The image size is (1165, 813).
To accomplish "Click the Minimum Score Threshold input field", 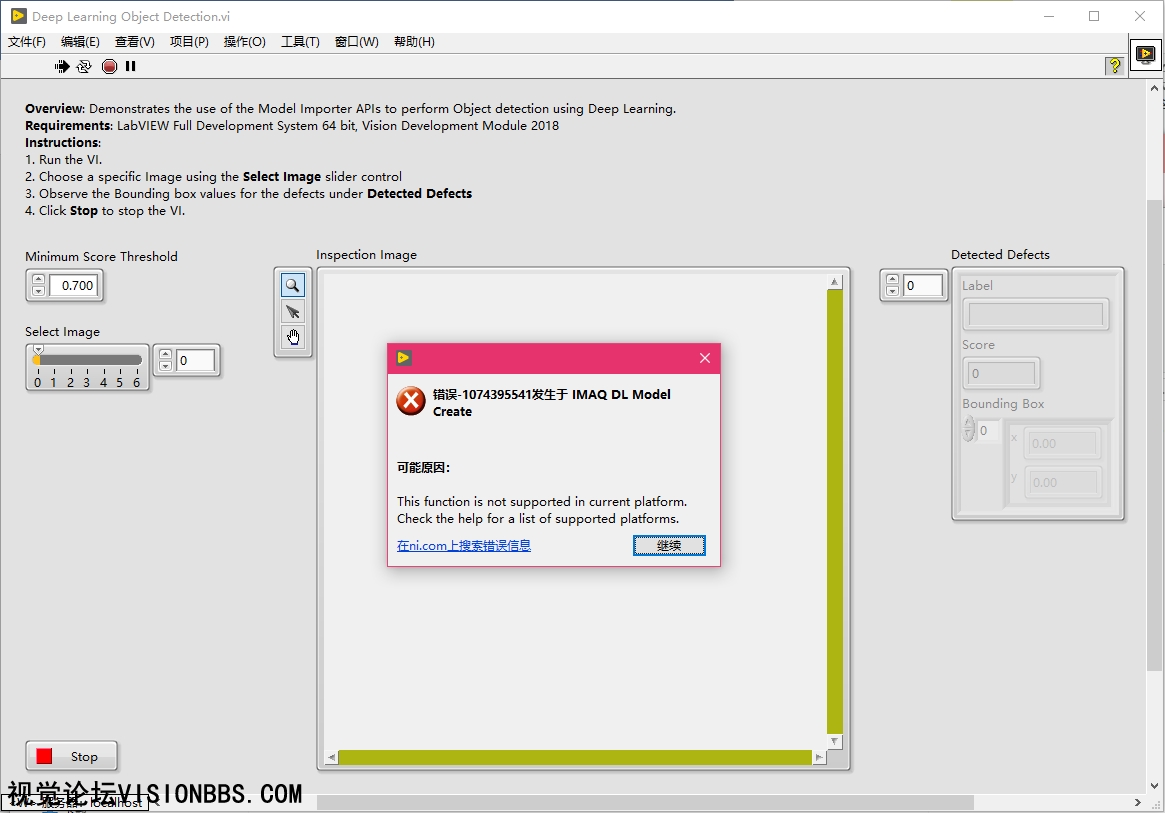I will pyautogui.click(x=76, y=286).
